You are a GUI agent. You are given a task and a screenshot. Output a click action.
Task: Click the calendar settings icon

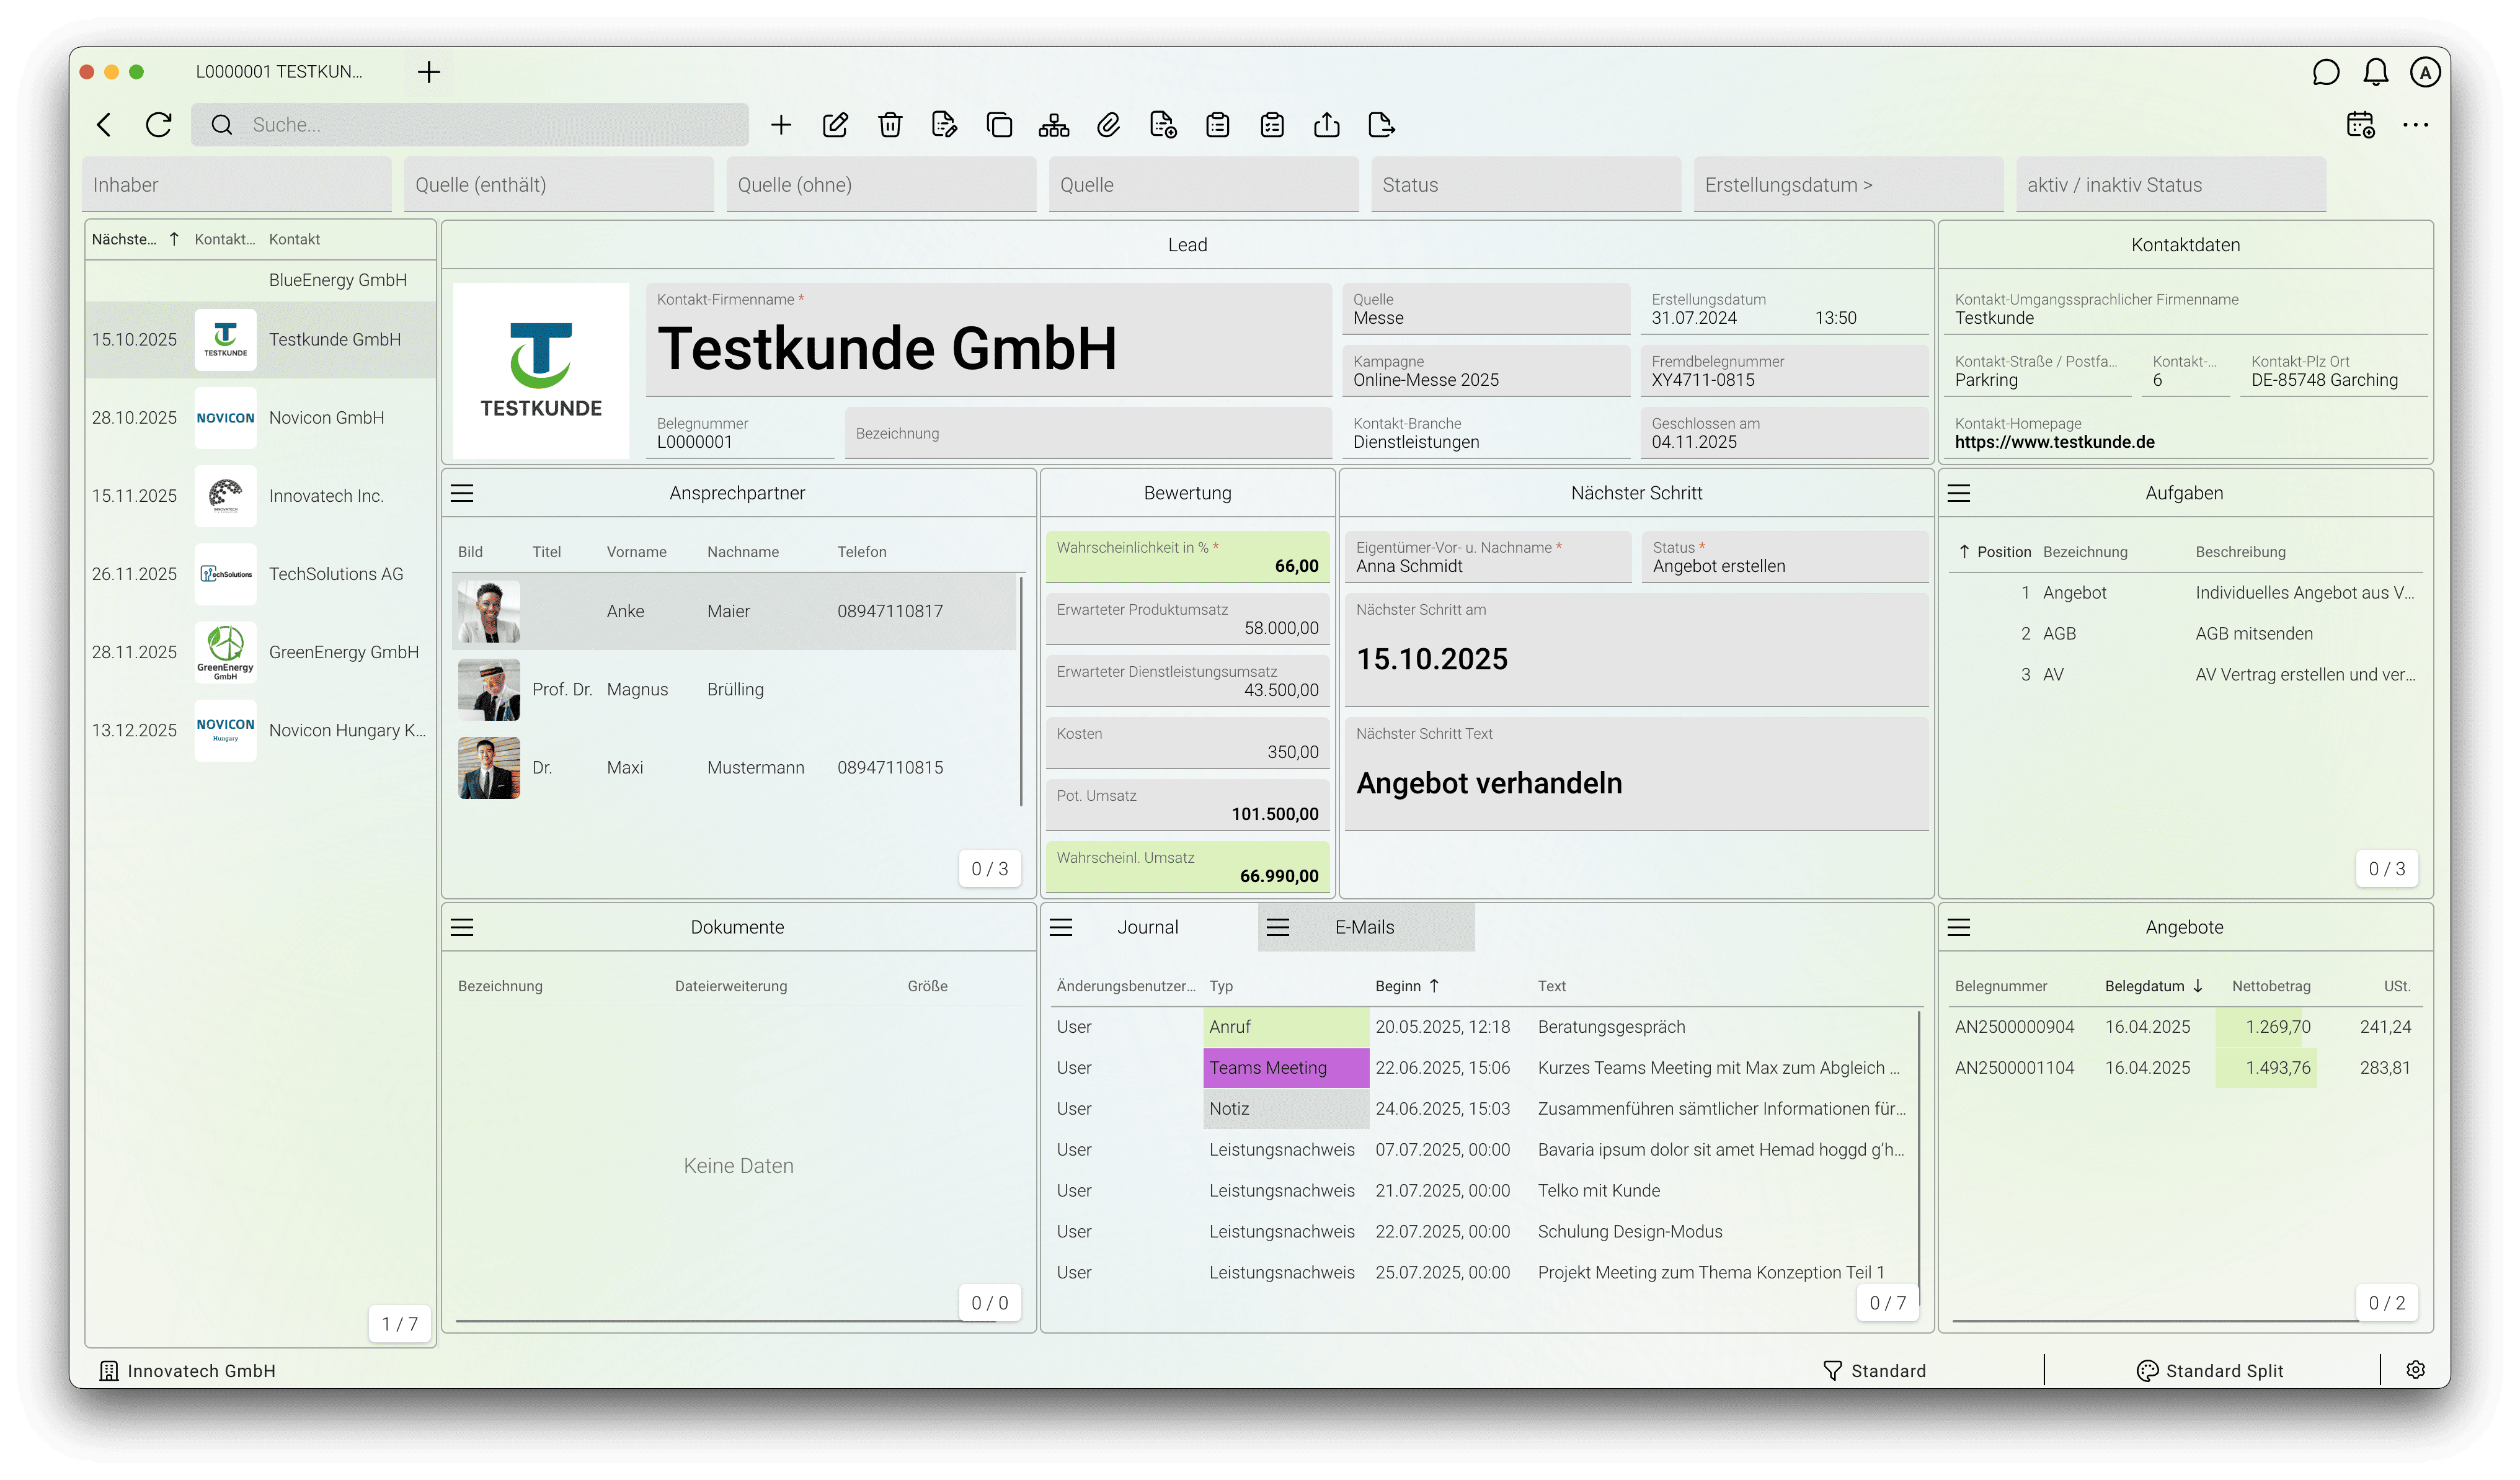(2360, 125)
